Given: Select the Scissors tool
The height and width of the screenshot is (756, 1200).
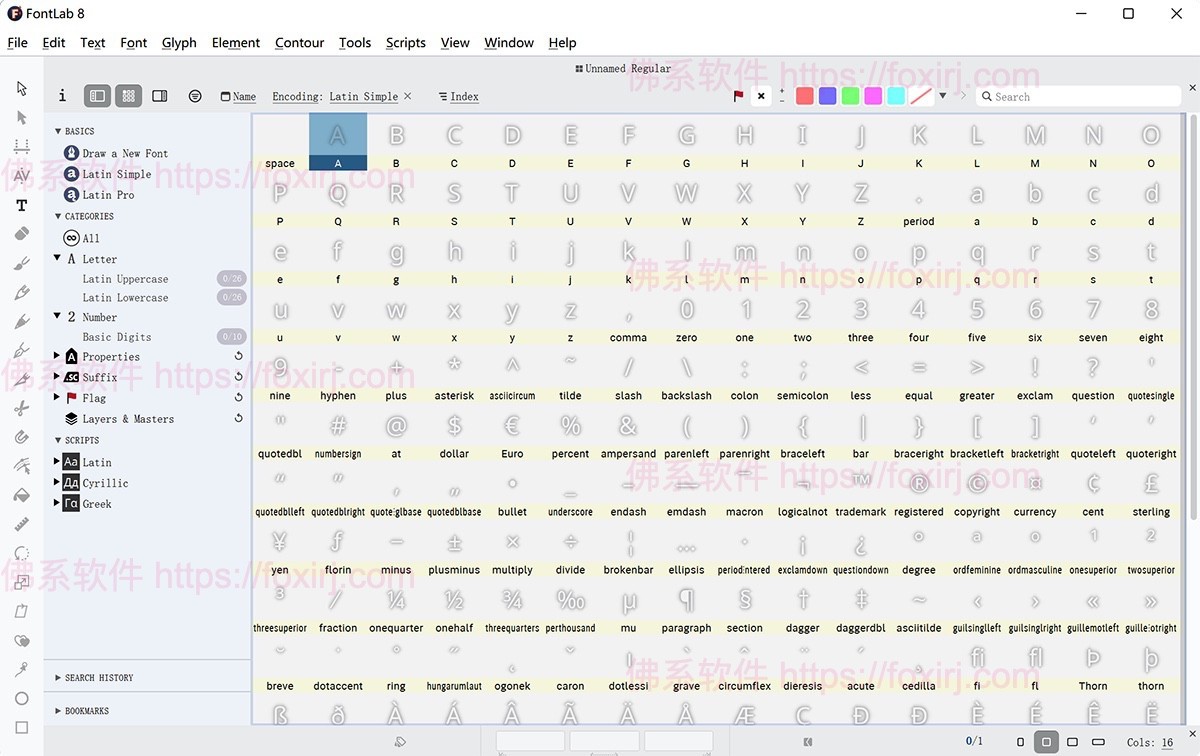Looking at the screenshot, I should (x=21, y=408).
